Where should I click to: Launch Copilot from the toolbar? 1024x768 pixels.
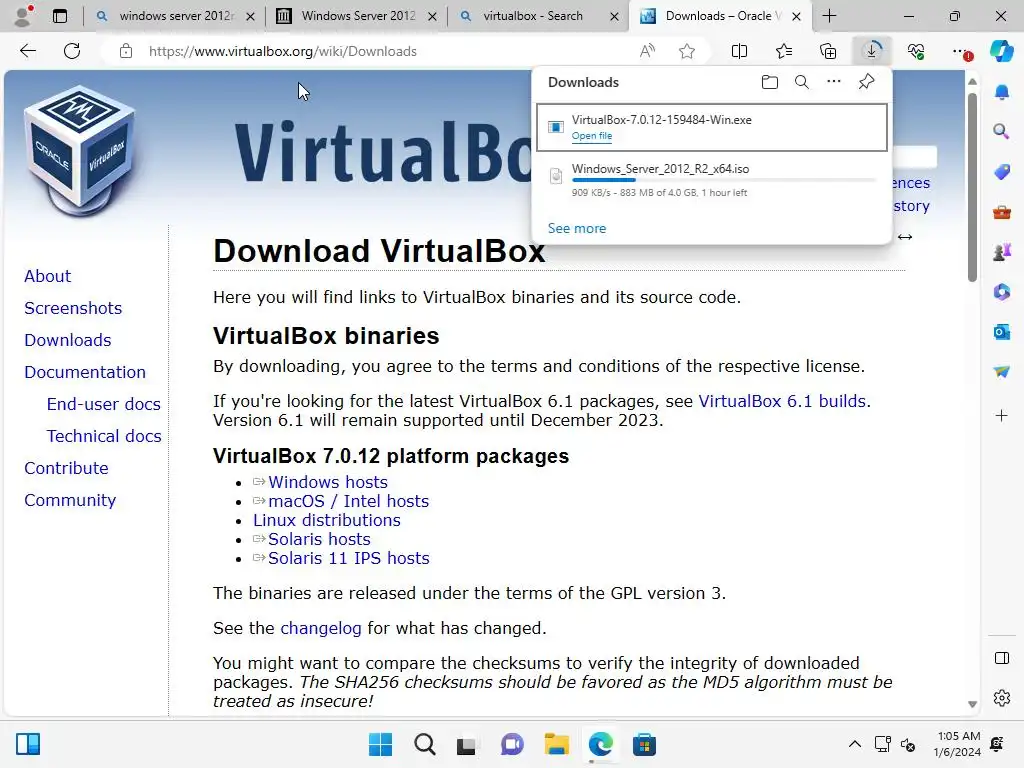pos(1002,51)
